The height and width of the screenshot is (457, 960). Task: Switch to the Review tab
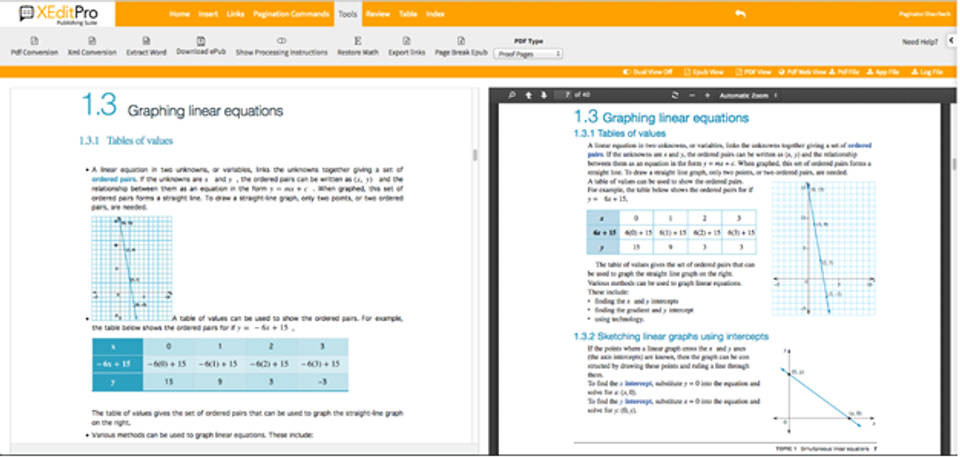point(377,14)
